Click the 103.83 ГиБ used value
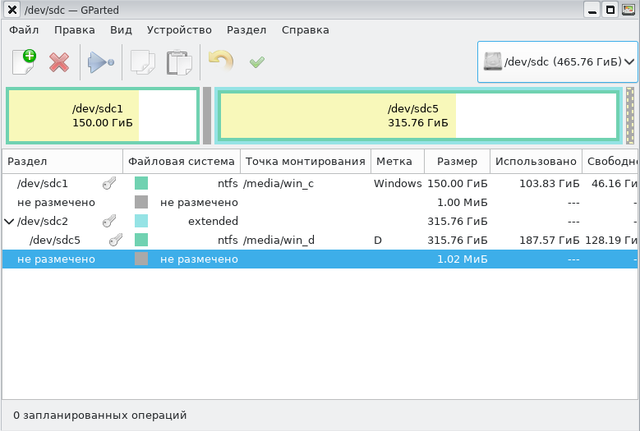The image size is (640, 431). pyautogui.click(x=549, y=183)
